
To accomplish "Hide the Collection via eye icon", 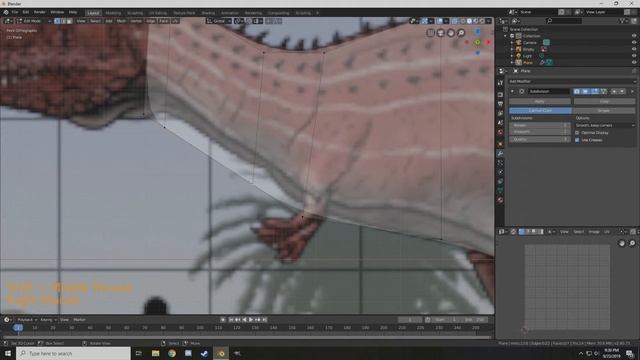I will click(634, 36).
